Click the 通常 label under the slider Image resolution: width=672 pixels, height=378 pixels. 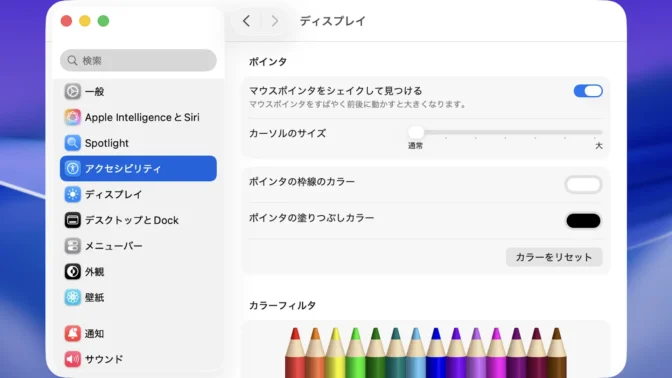coord(415,146)
